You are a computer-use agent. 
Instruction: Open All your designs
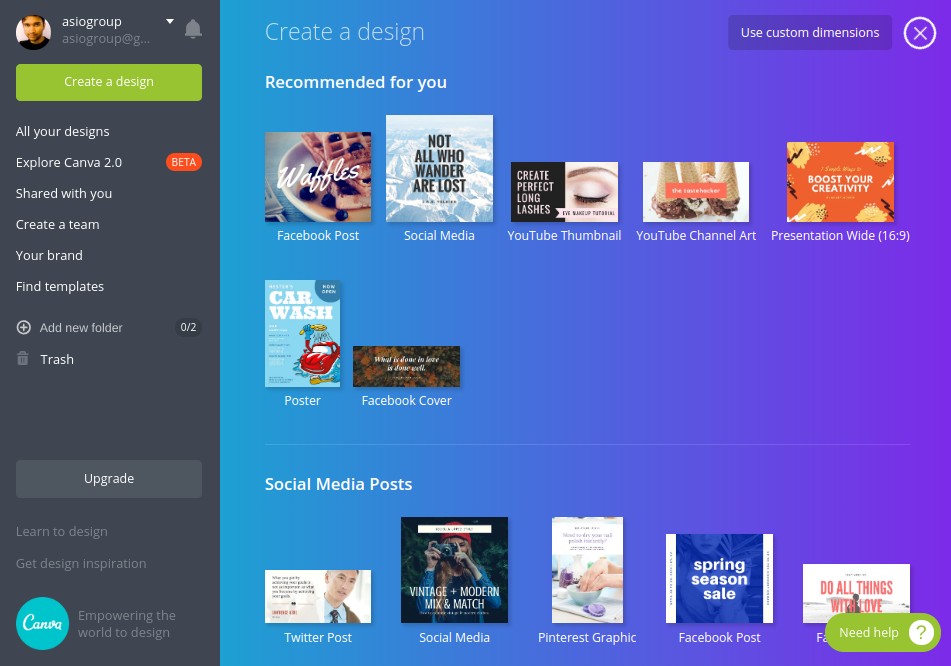tap(62, 132)
